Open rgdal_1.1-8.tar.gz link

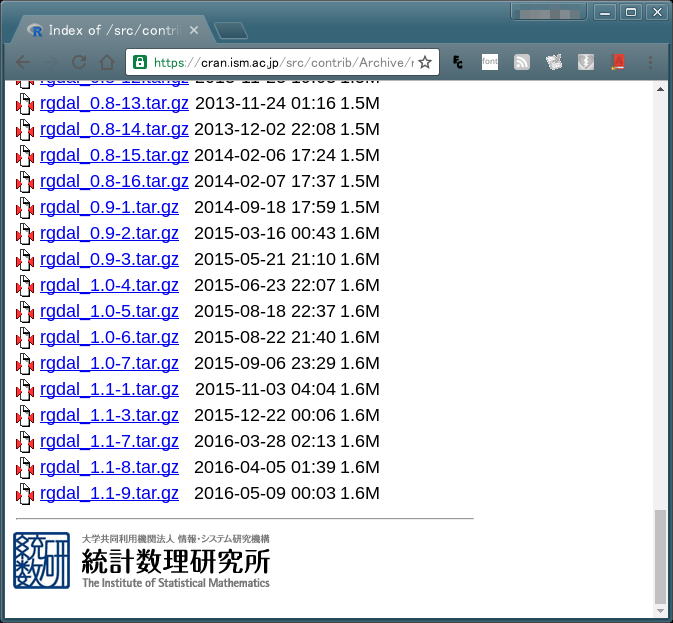pyautogui.click(x=109, y=467)
